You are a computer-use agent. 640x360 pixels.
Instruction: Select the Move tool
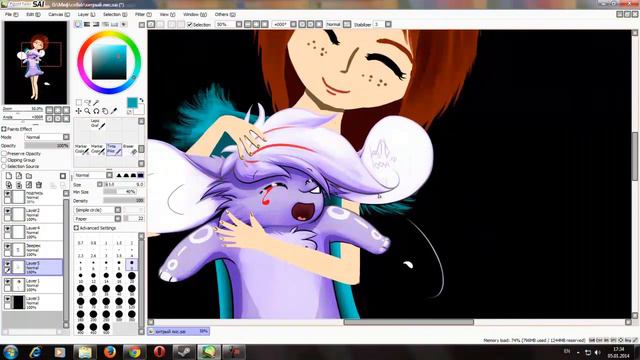(x=78, y=111)
